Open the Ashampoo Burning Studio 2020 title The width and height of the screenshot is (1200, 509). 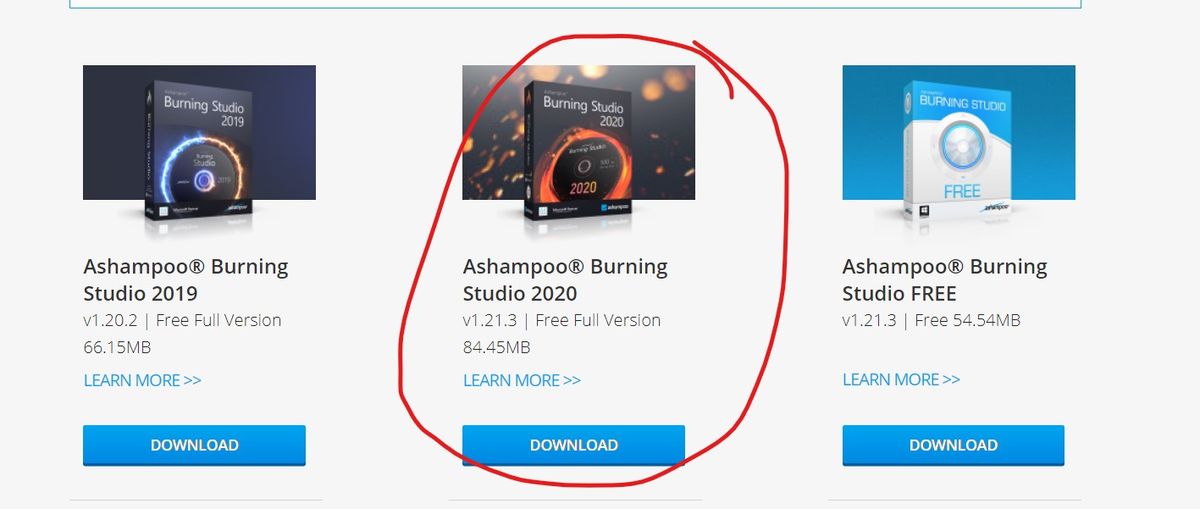click(565, 280)
